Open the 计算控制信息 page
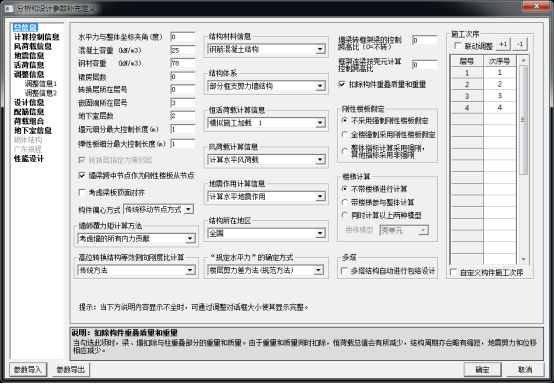Image resolution: width=554 pixels, height=384 pixels. pos(36,37)
